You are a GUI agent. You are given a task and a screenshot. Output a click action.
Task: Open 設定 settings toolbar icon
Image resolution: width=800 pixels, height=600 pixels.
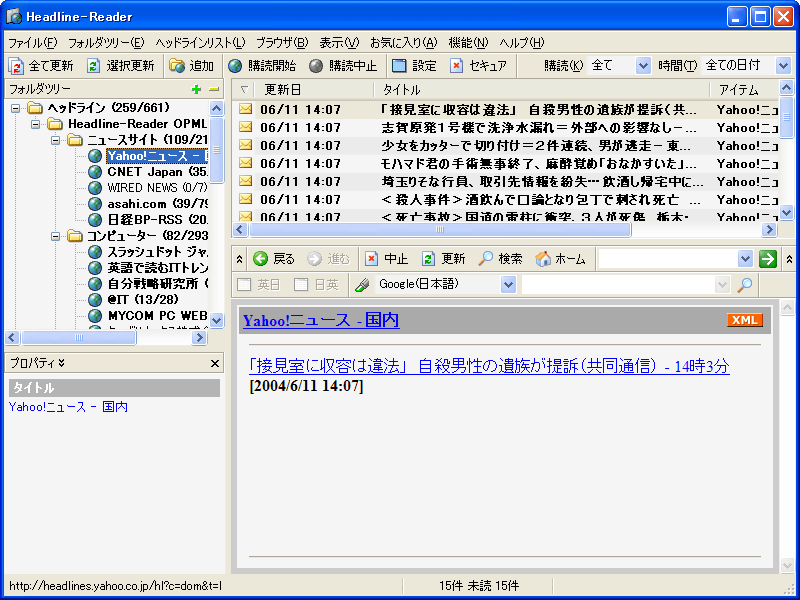[399, 66]
